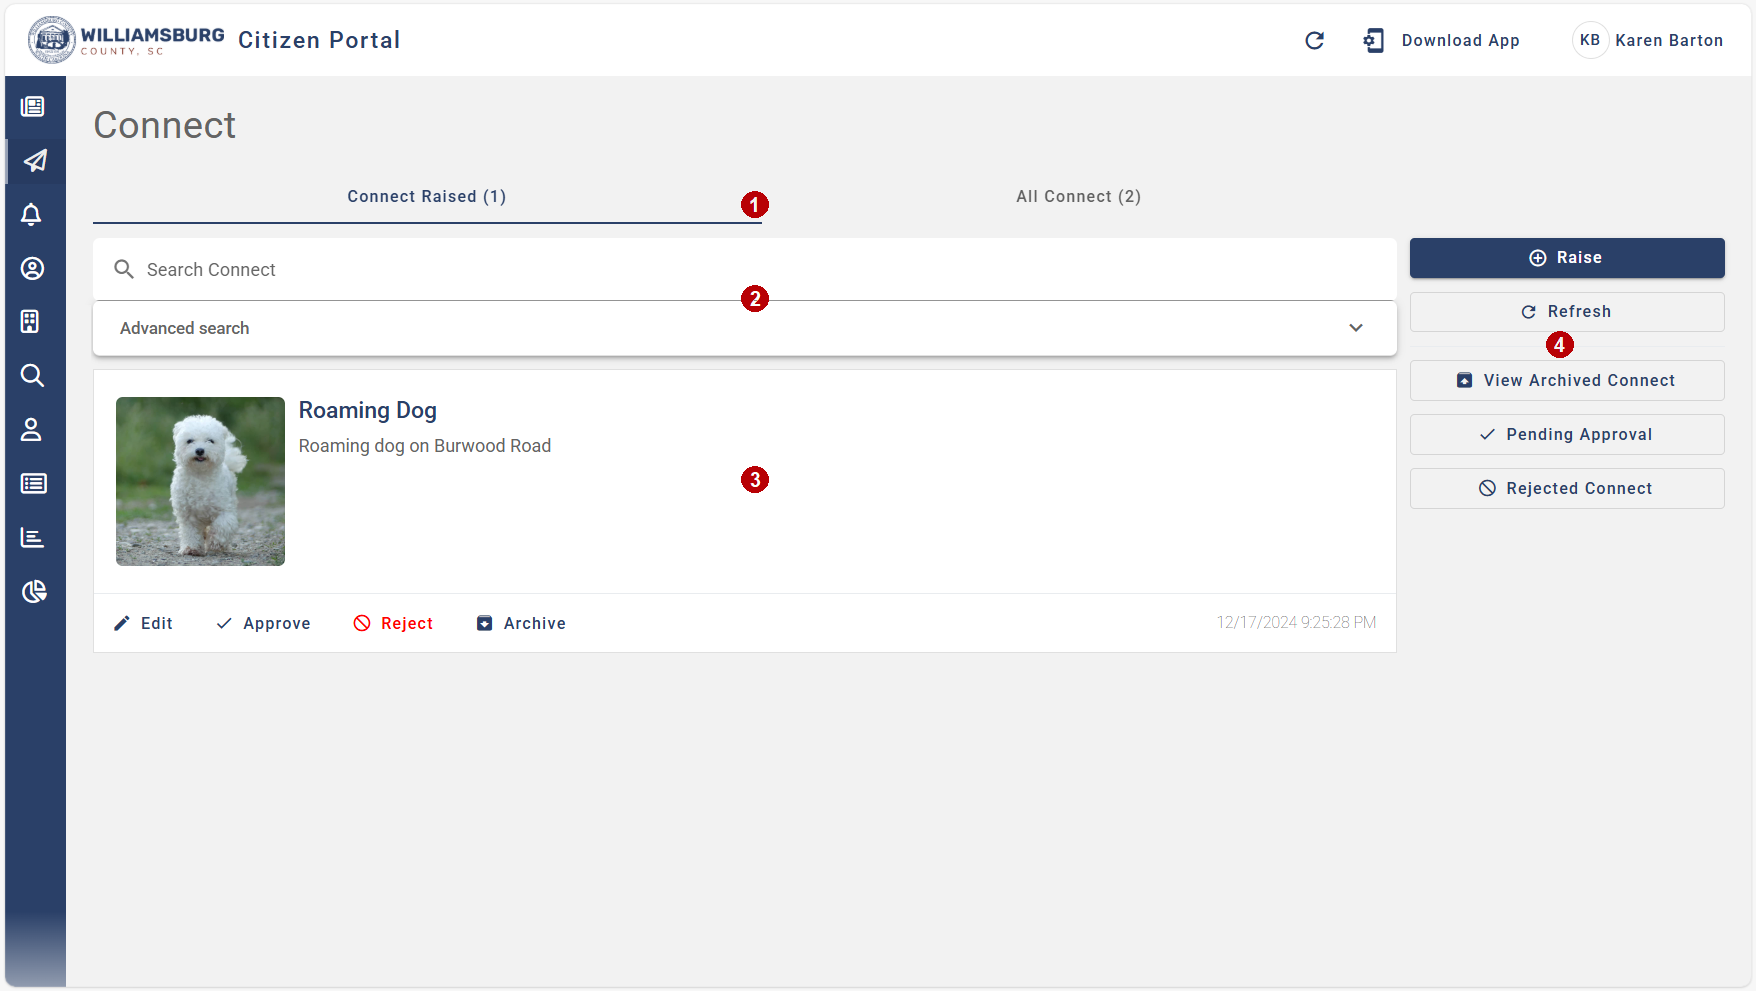Open the search magnifier sidebar icon
Screen dimensions: 1756x991
coord(32,375)
